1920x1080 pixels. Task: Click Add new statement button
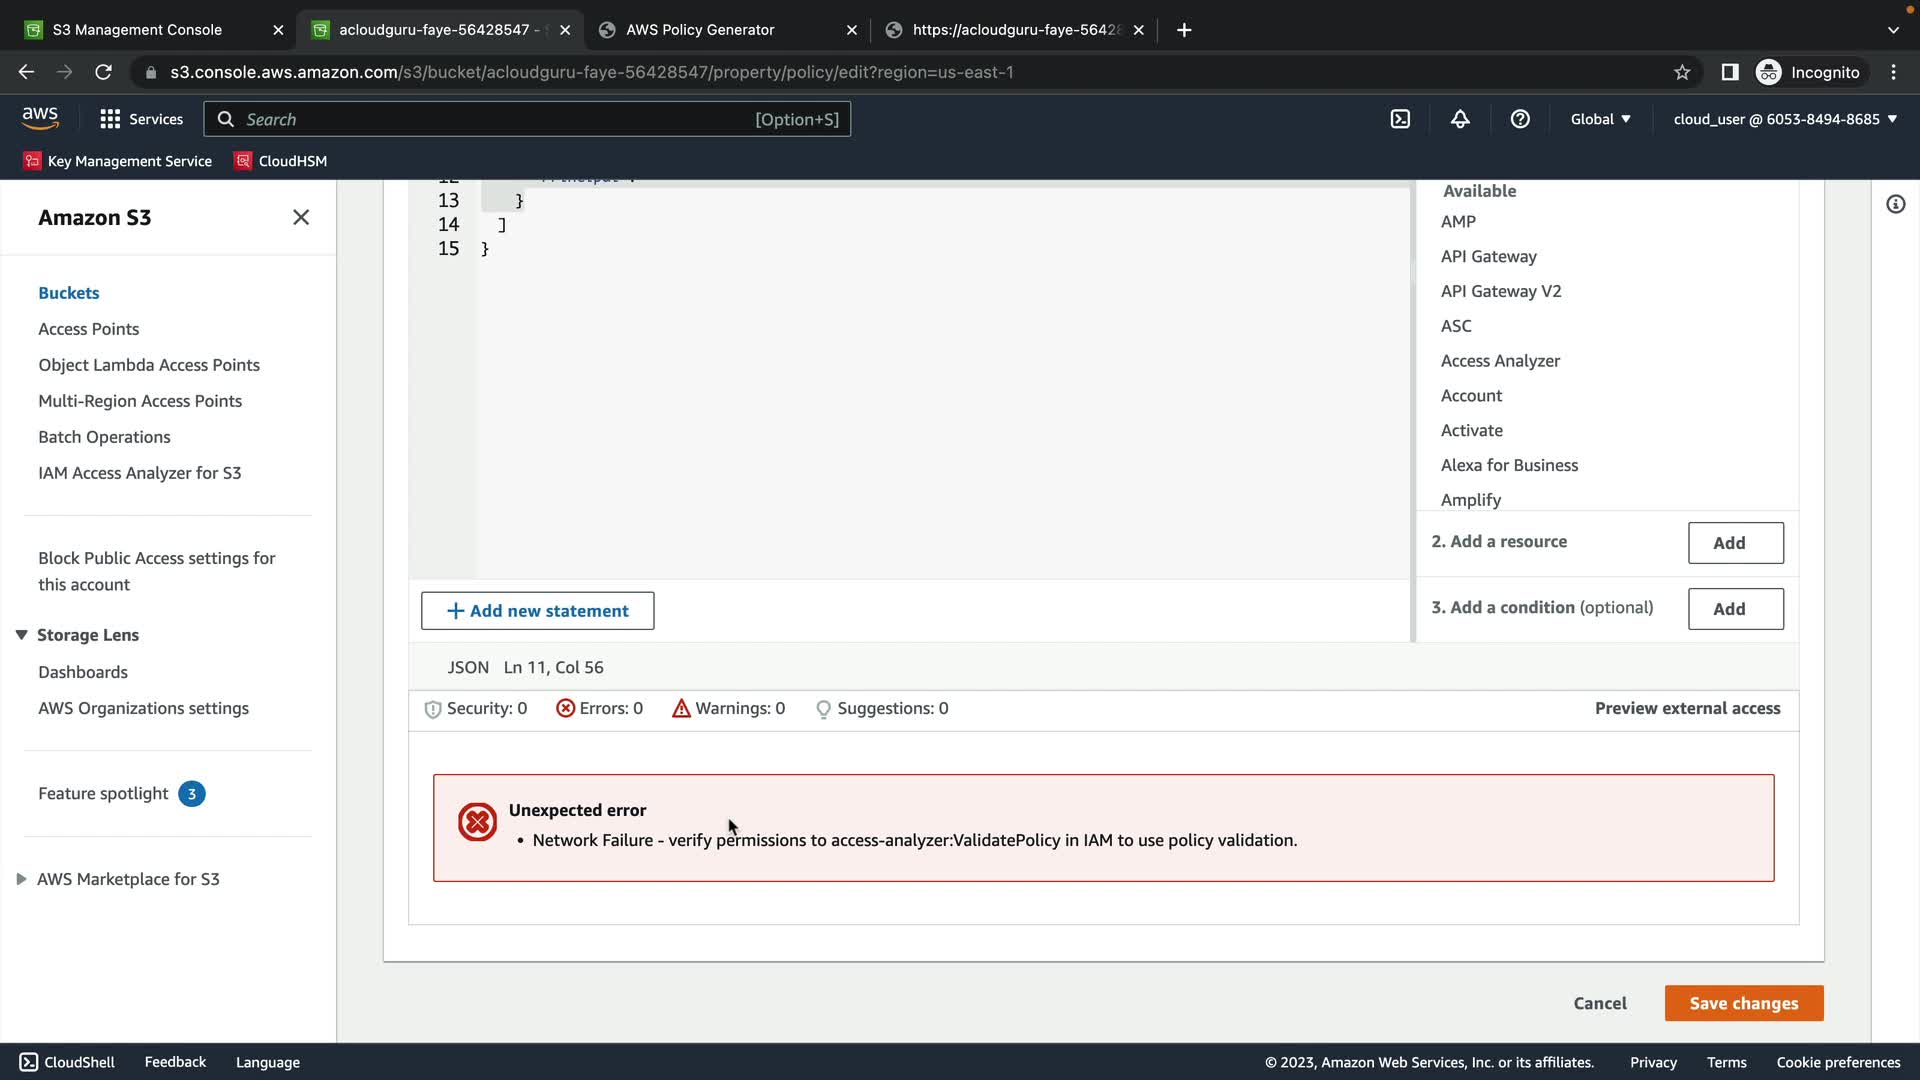point(537,611)
